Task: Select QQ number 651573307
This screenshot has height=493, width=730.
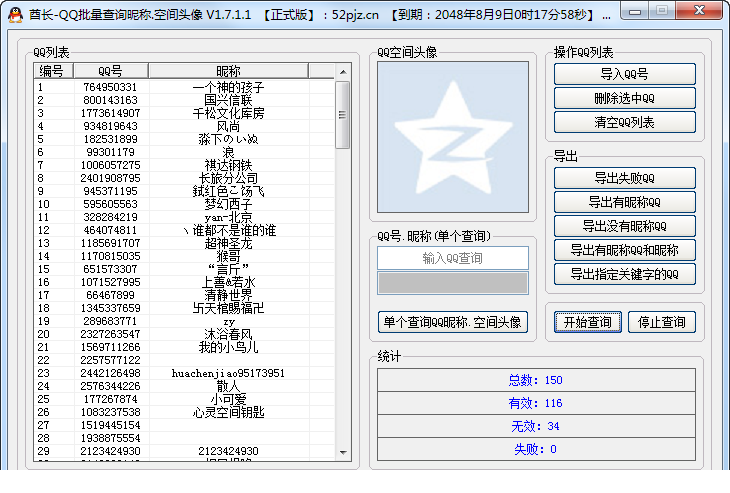Action: click(x=110, y=270)
